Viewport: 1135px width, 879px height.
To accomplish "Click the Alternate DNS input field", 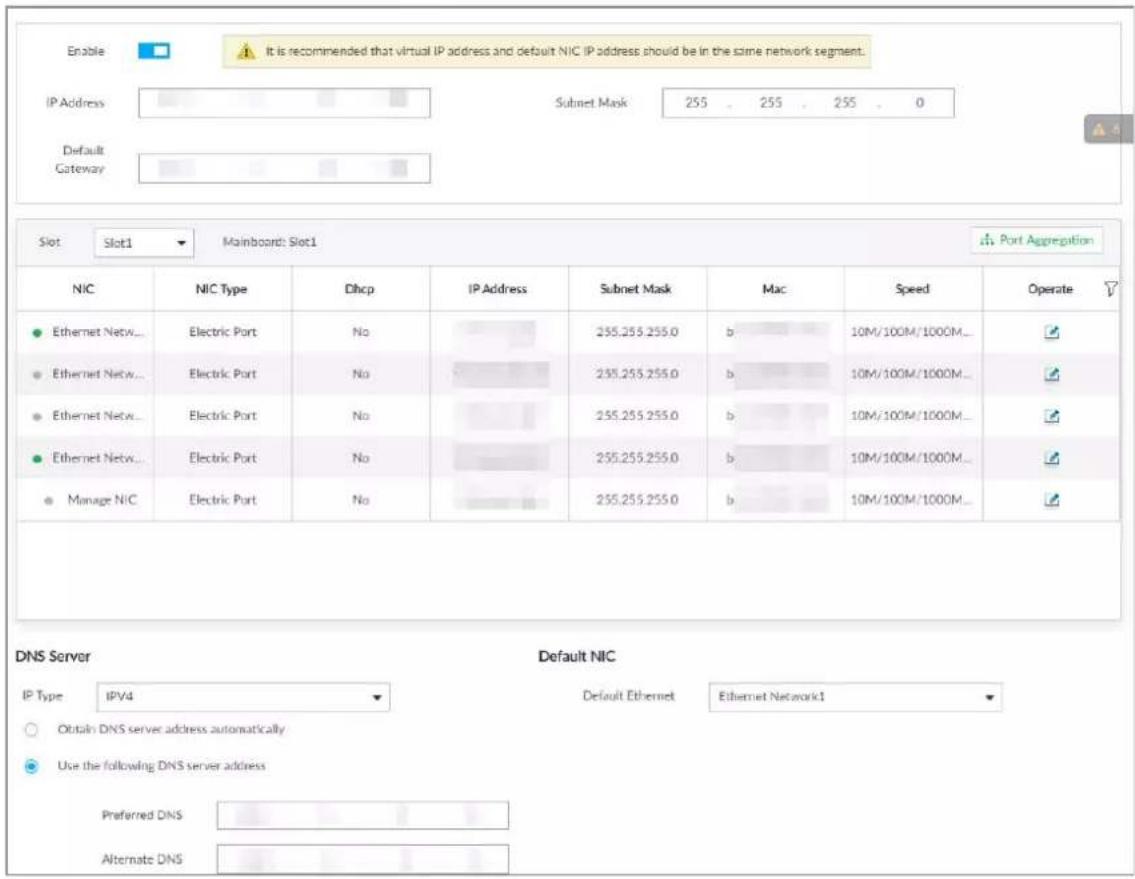I will pyautogui.click(x=363, y=859).
